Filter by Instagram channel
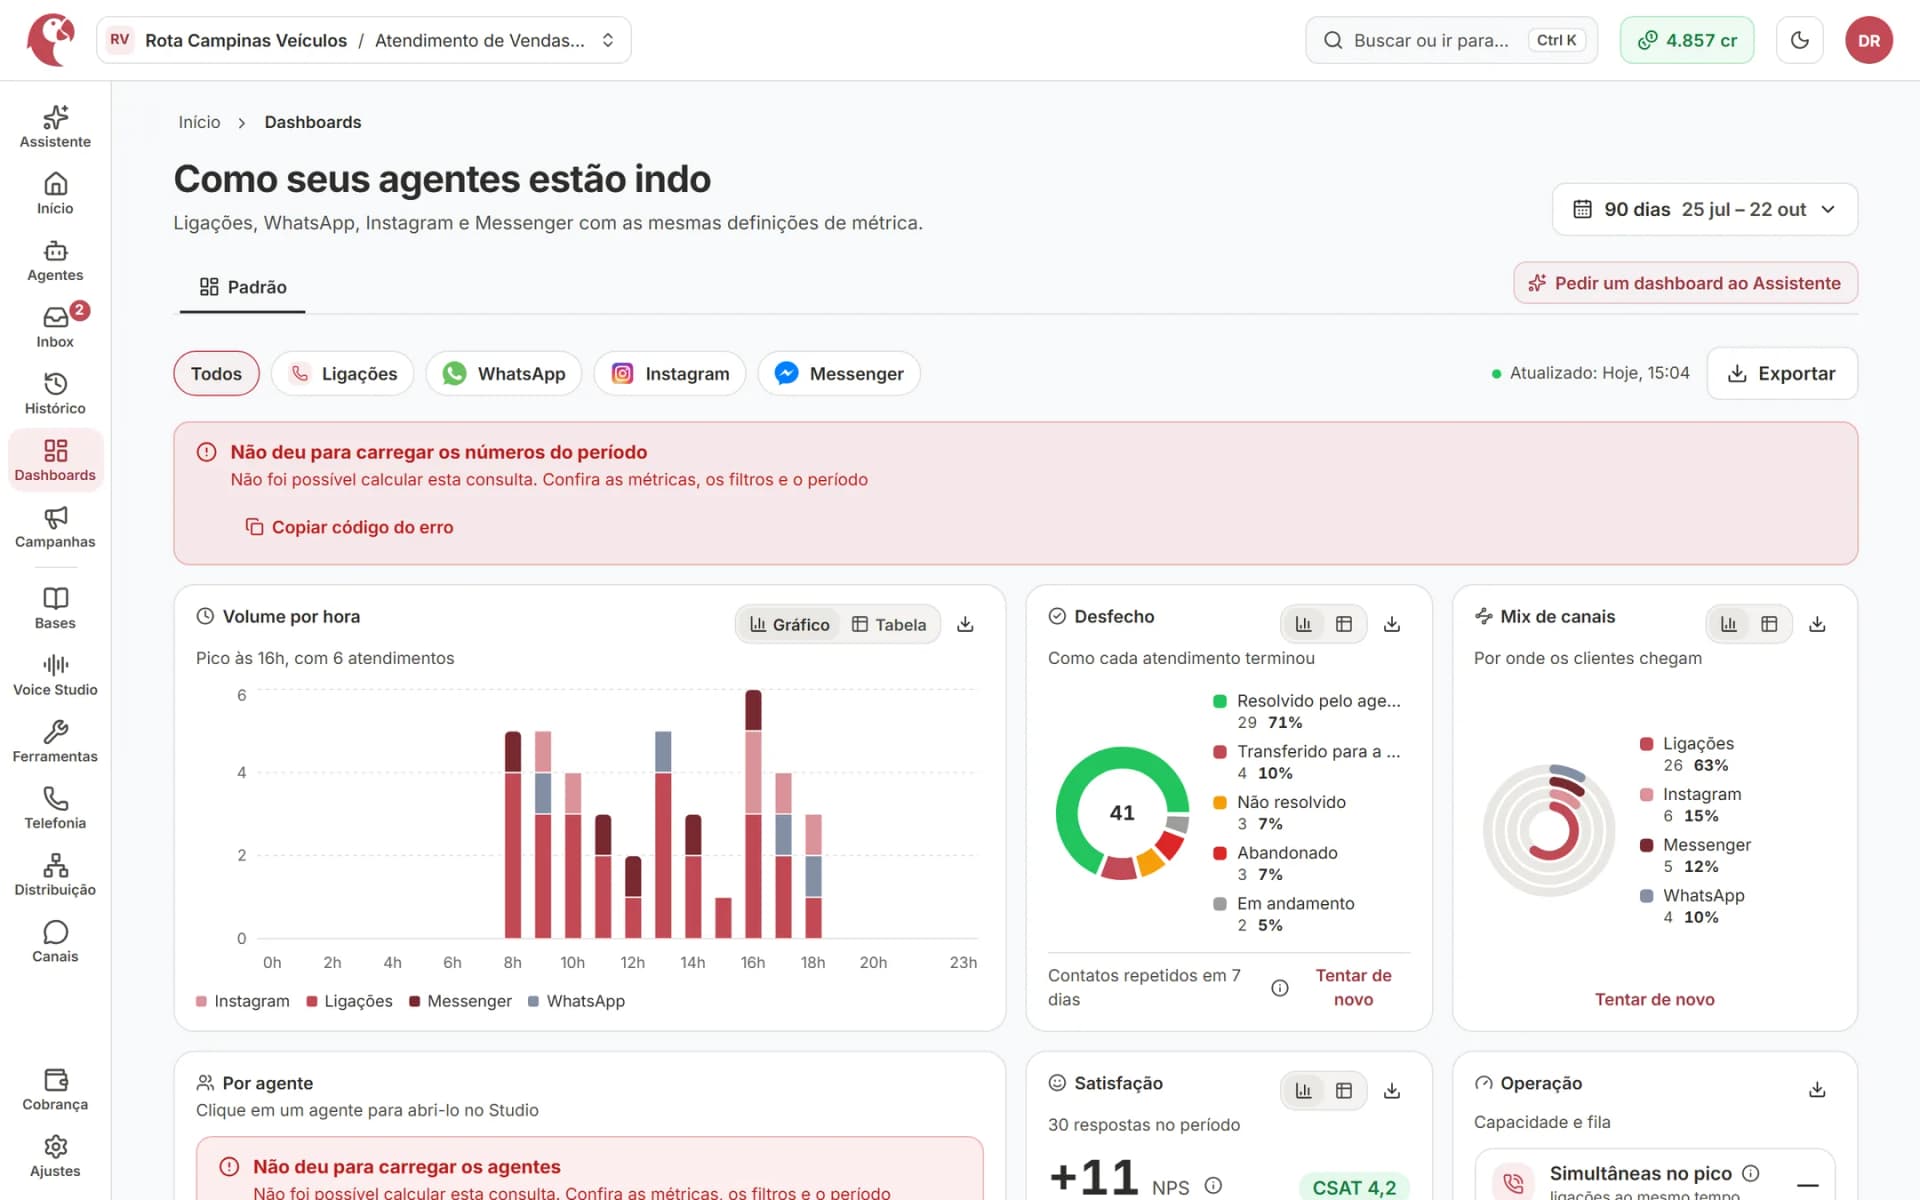Screen dimensions: 1920x1200 click(x=670, y=373)
